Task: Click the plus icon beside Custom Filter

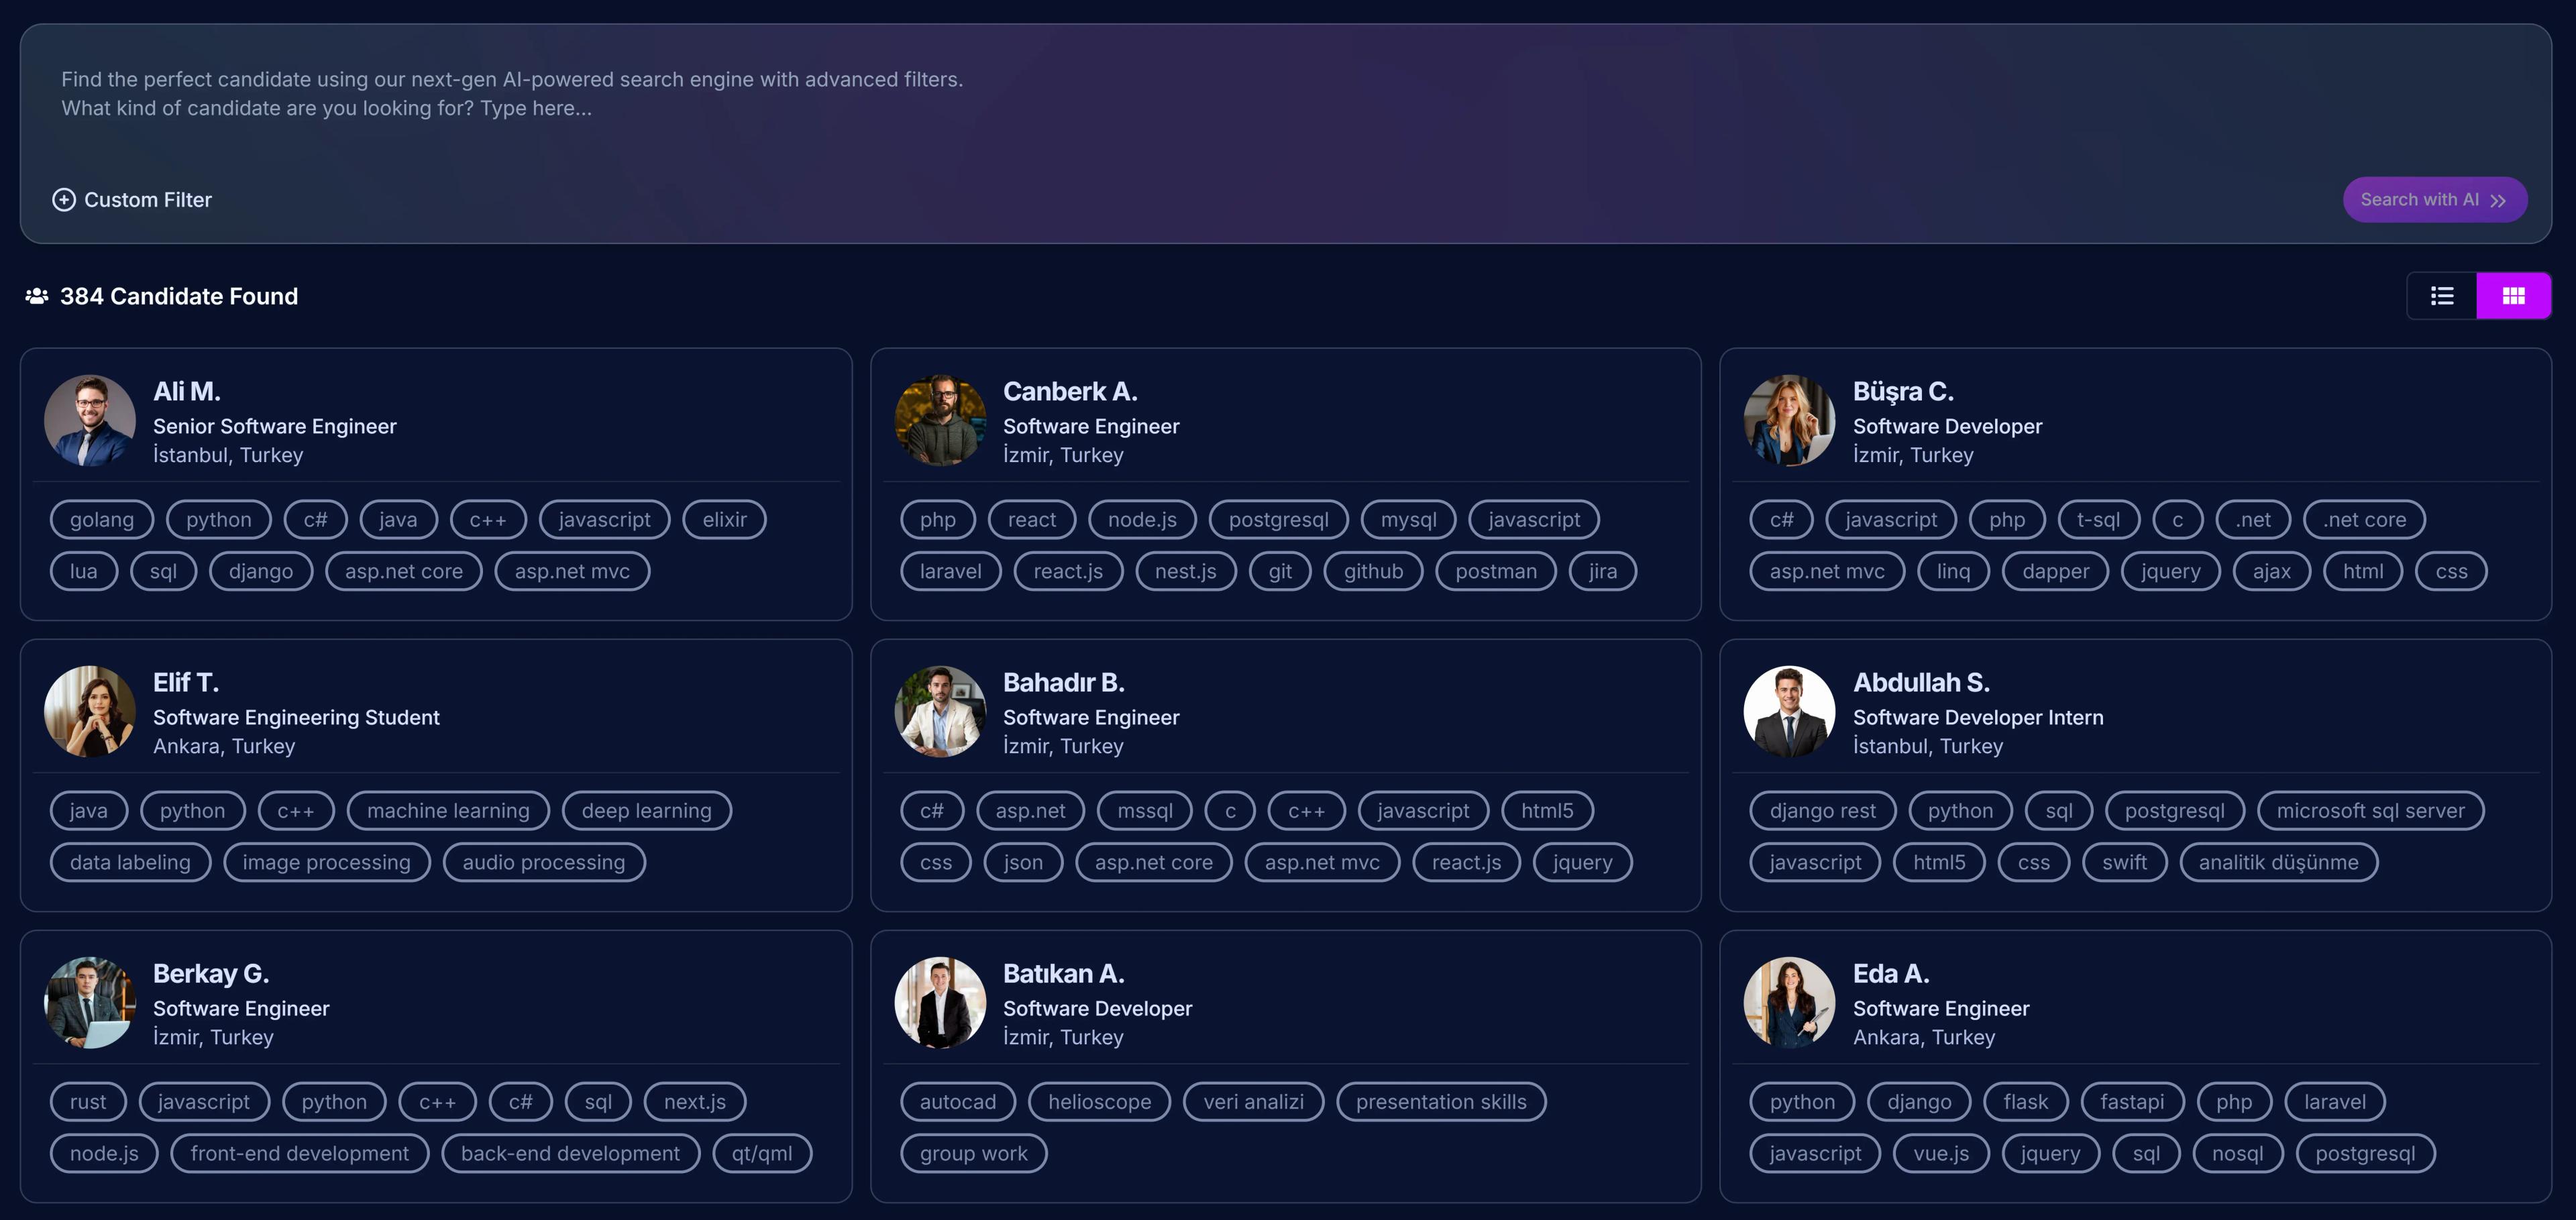Action: click(64, 199)
